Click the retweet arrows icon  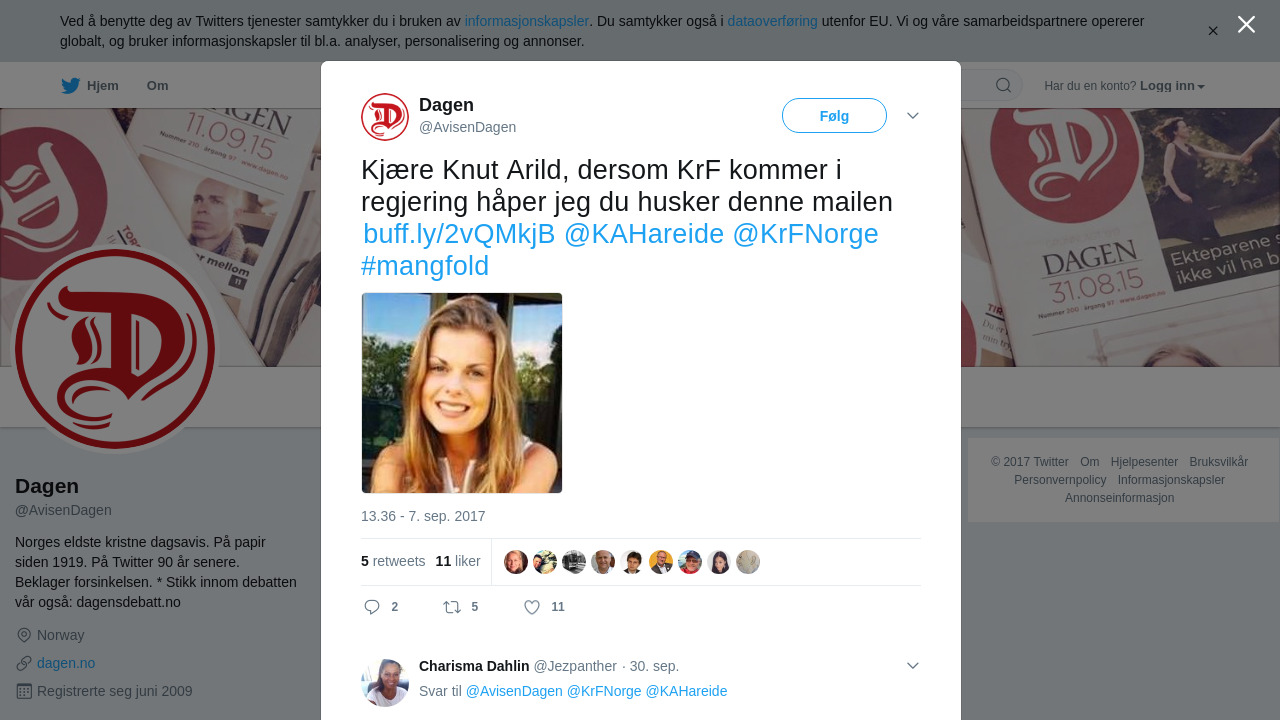[452, 607]
